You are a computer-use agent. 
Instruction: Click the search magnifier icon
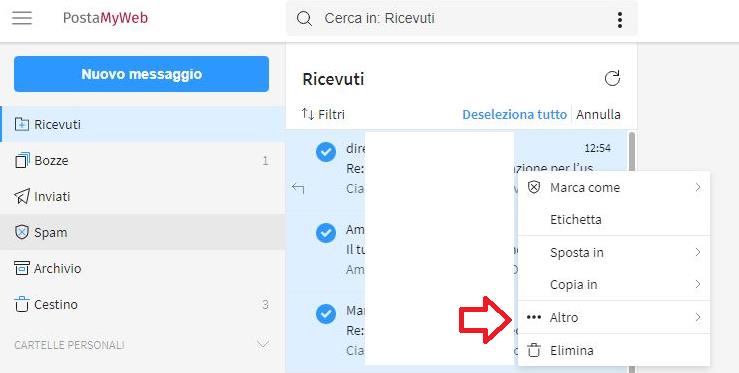pyautogui.click(x=304, y=19)
